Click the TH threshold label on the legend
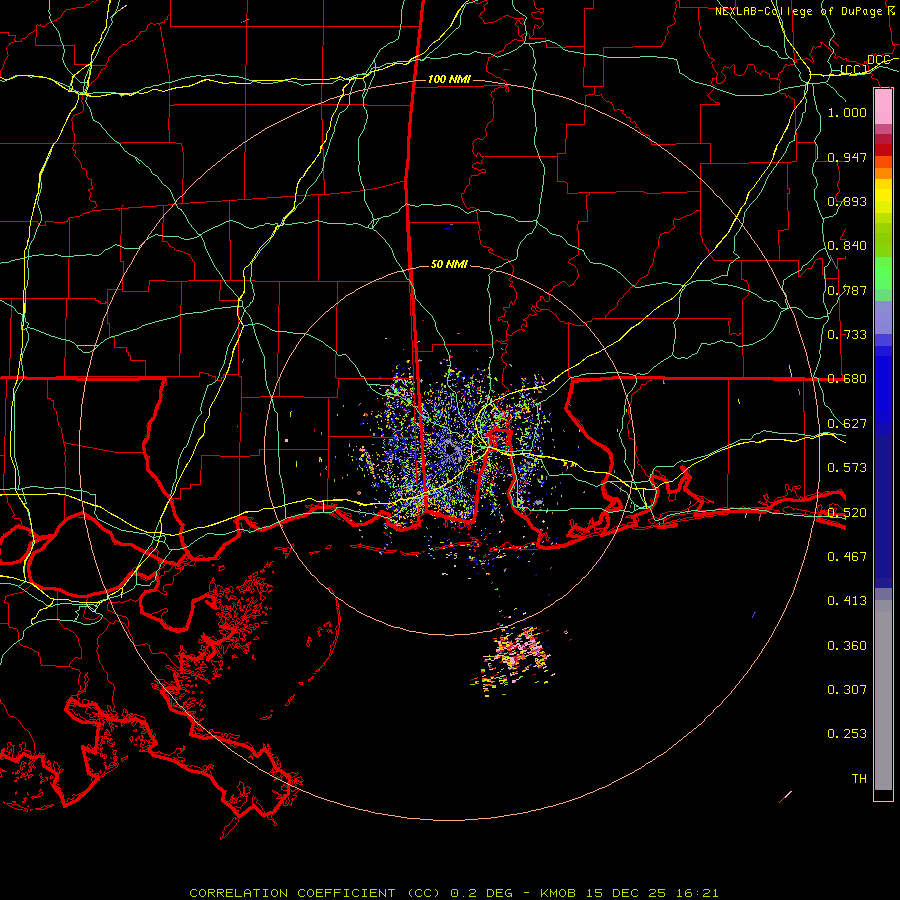 pos(859,779)
